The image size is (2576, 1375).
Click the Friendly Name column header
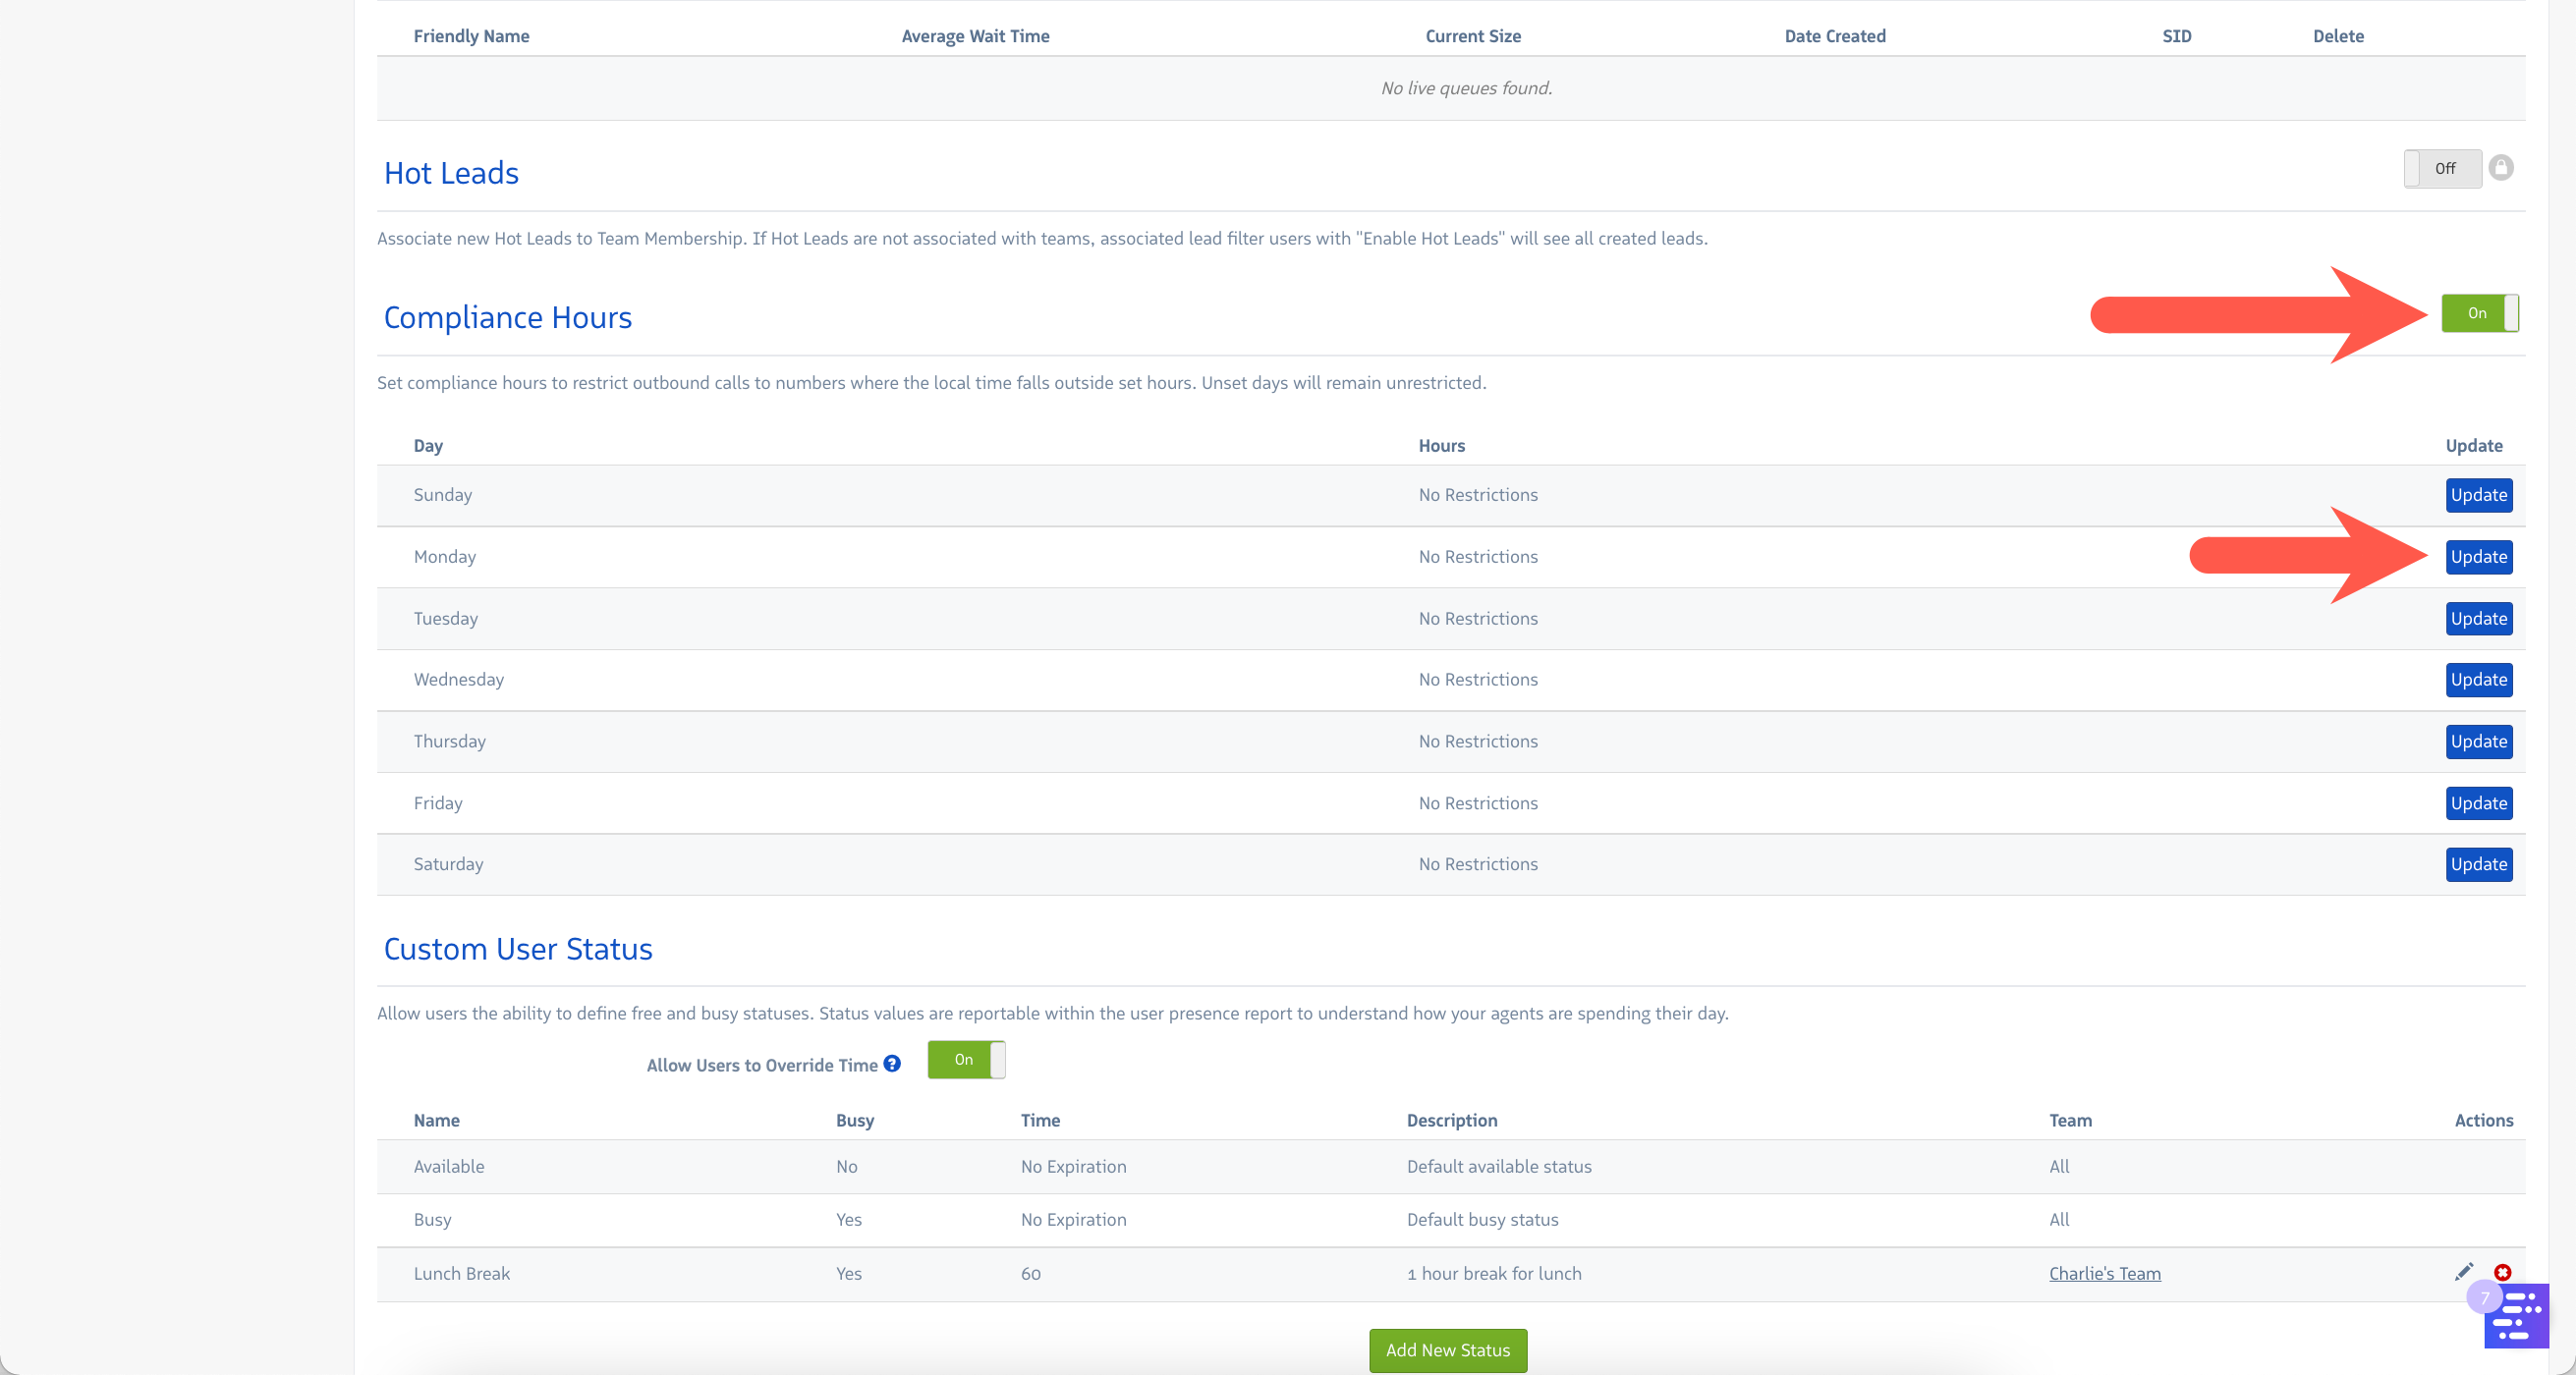pos(471,36)
